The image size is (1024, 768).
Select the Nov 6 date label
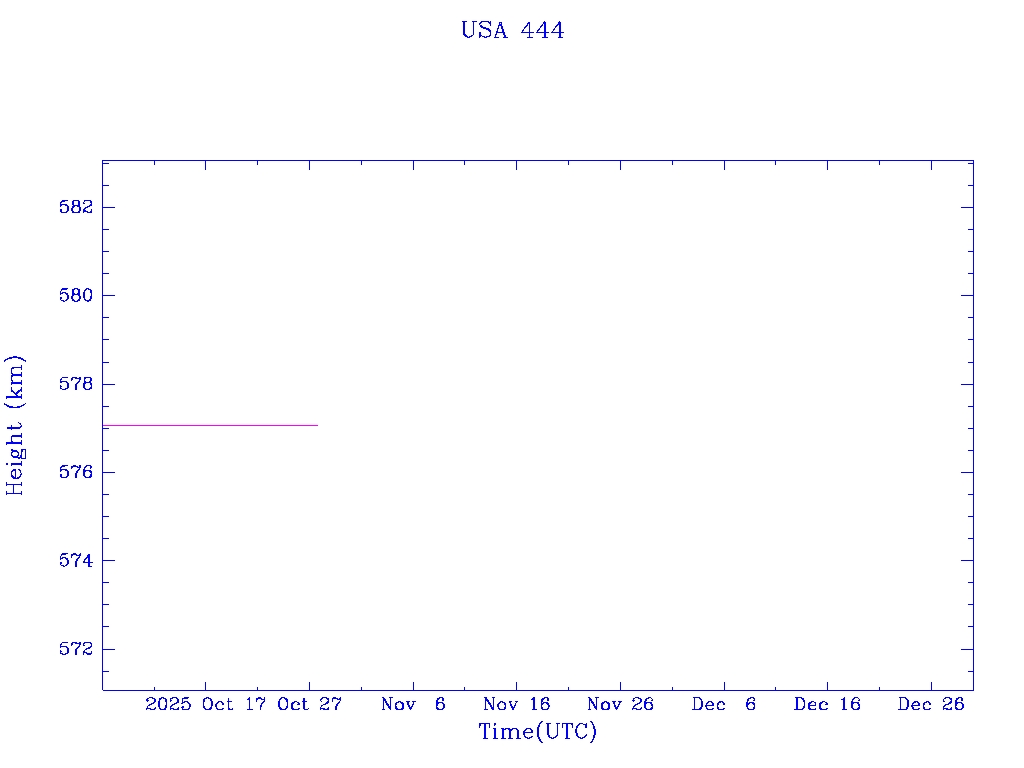pyautogui.click(x=413, y=704)
